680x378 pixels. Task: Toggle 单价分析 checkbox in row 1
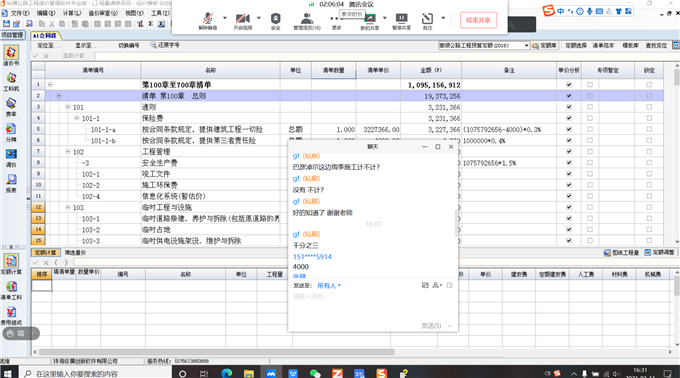[x=569, y=85]
